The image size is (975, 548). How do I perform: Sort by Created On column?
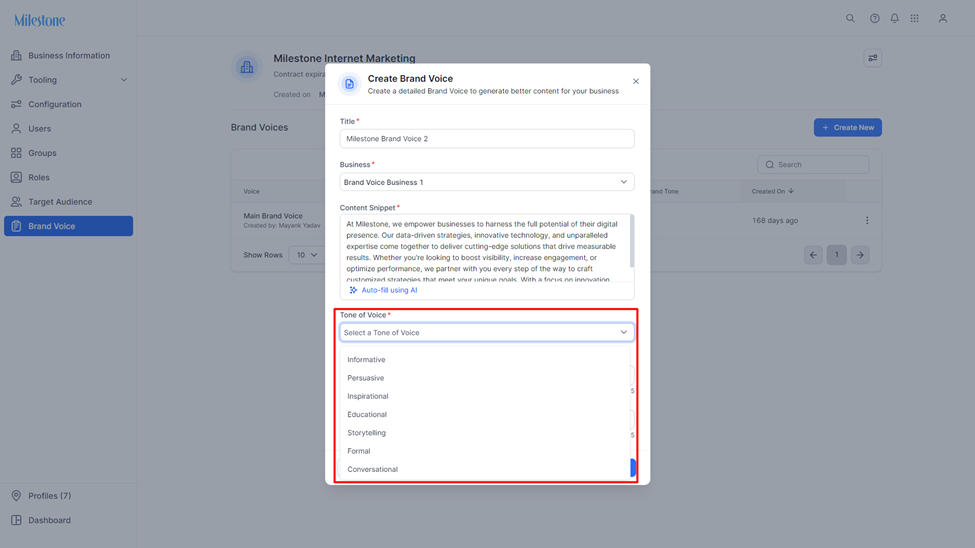772,191
